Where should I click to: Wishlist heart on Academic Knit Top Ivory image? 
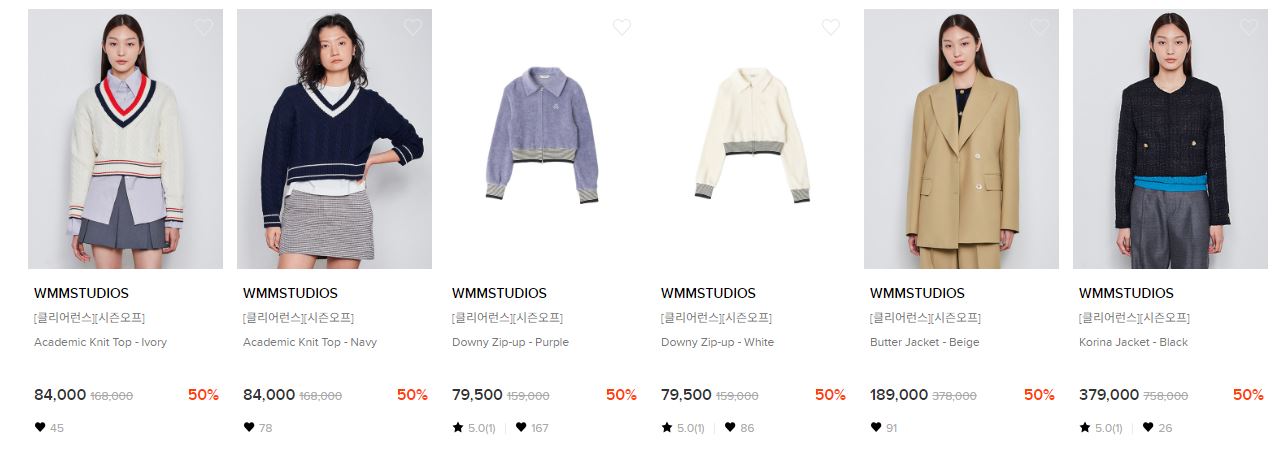pyautogui.click(x=204, y=27)
